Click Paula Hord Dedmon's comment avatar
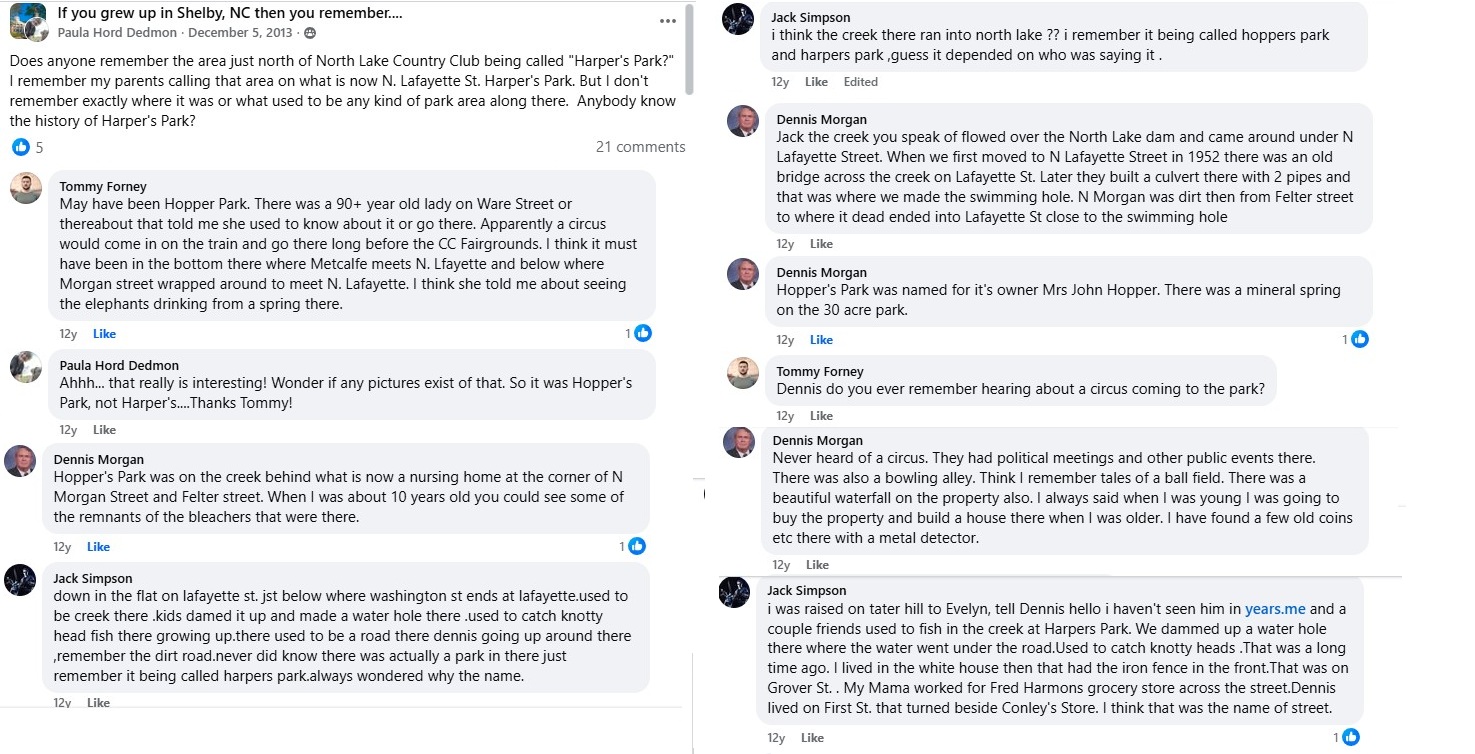This screenshot has width=1475, height=754. pyautogui.click(x=26, y=367)
